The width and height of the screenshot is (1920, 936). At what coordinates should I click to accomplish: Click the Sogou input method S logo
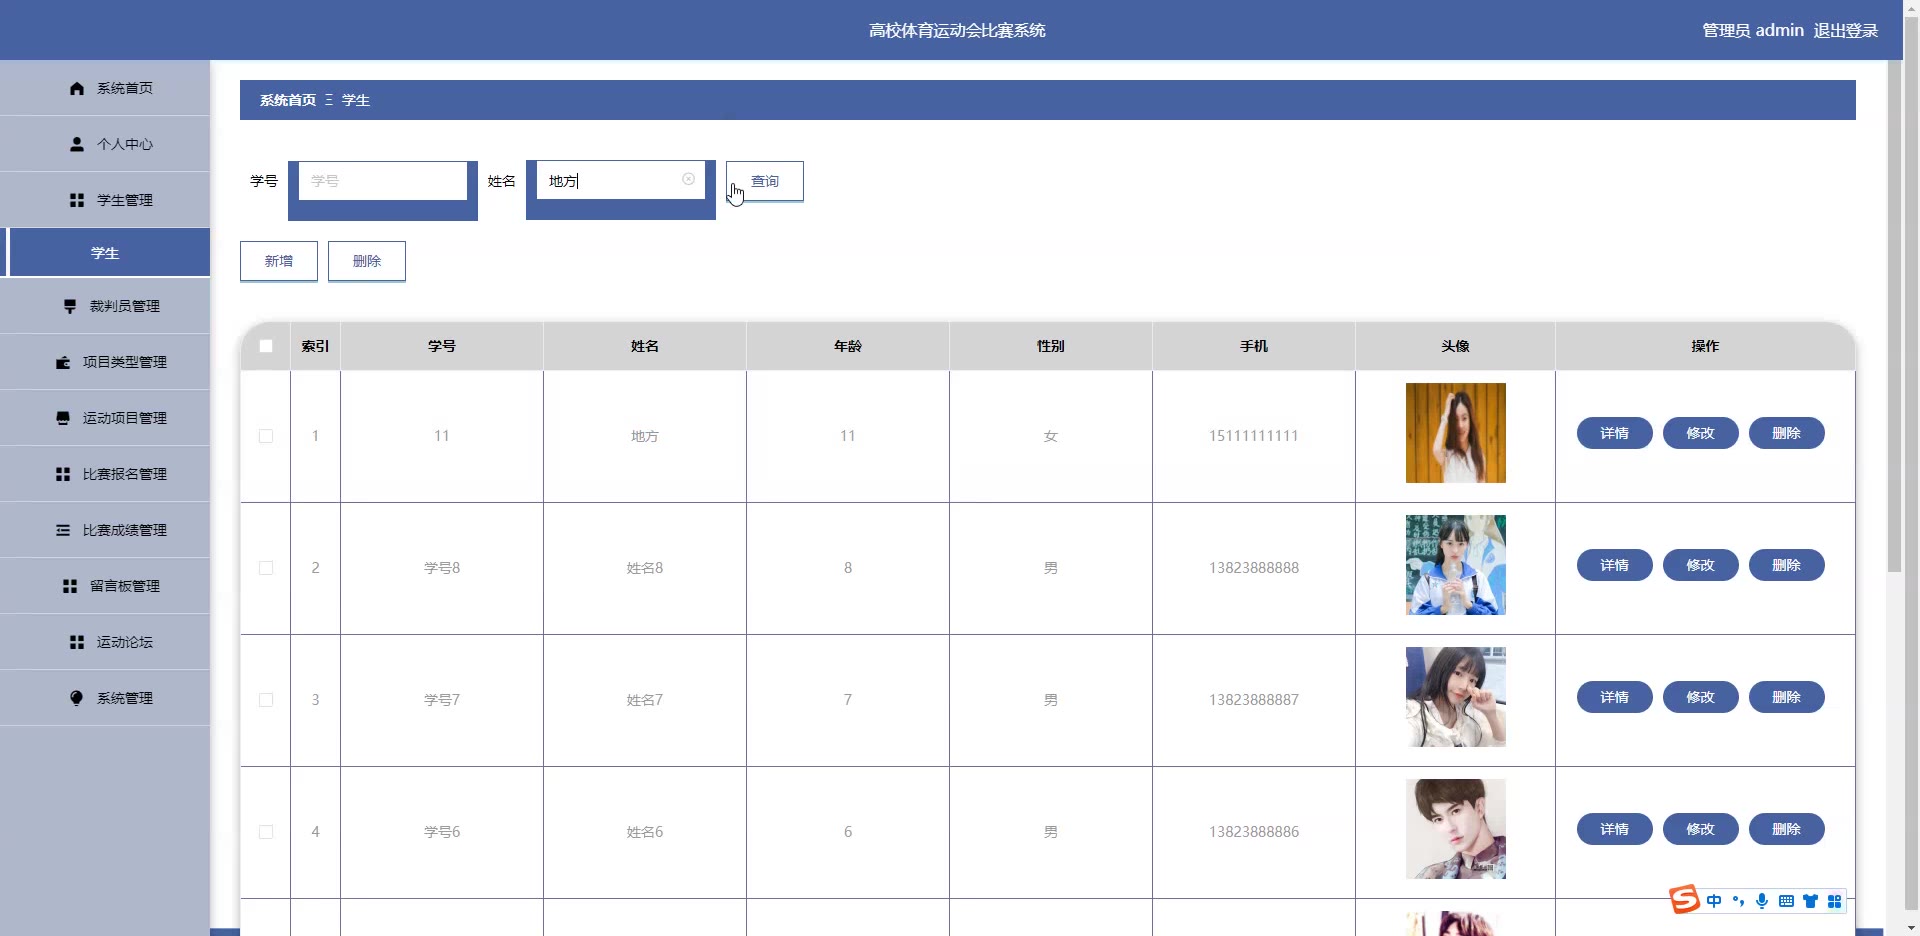[x=1685, y=900]
